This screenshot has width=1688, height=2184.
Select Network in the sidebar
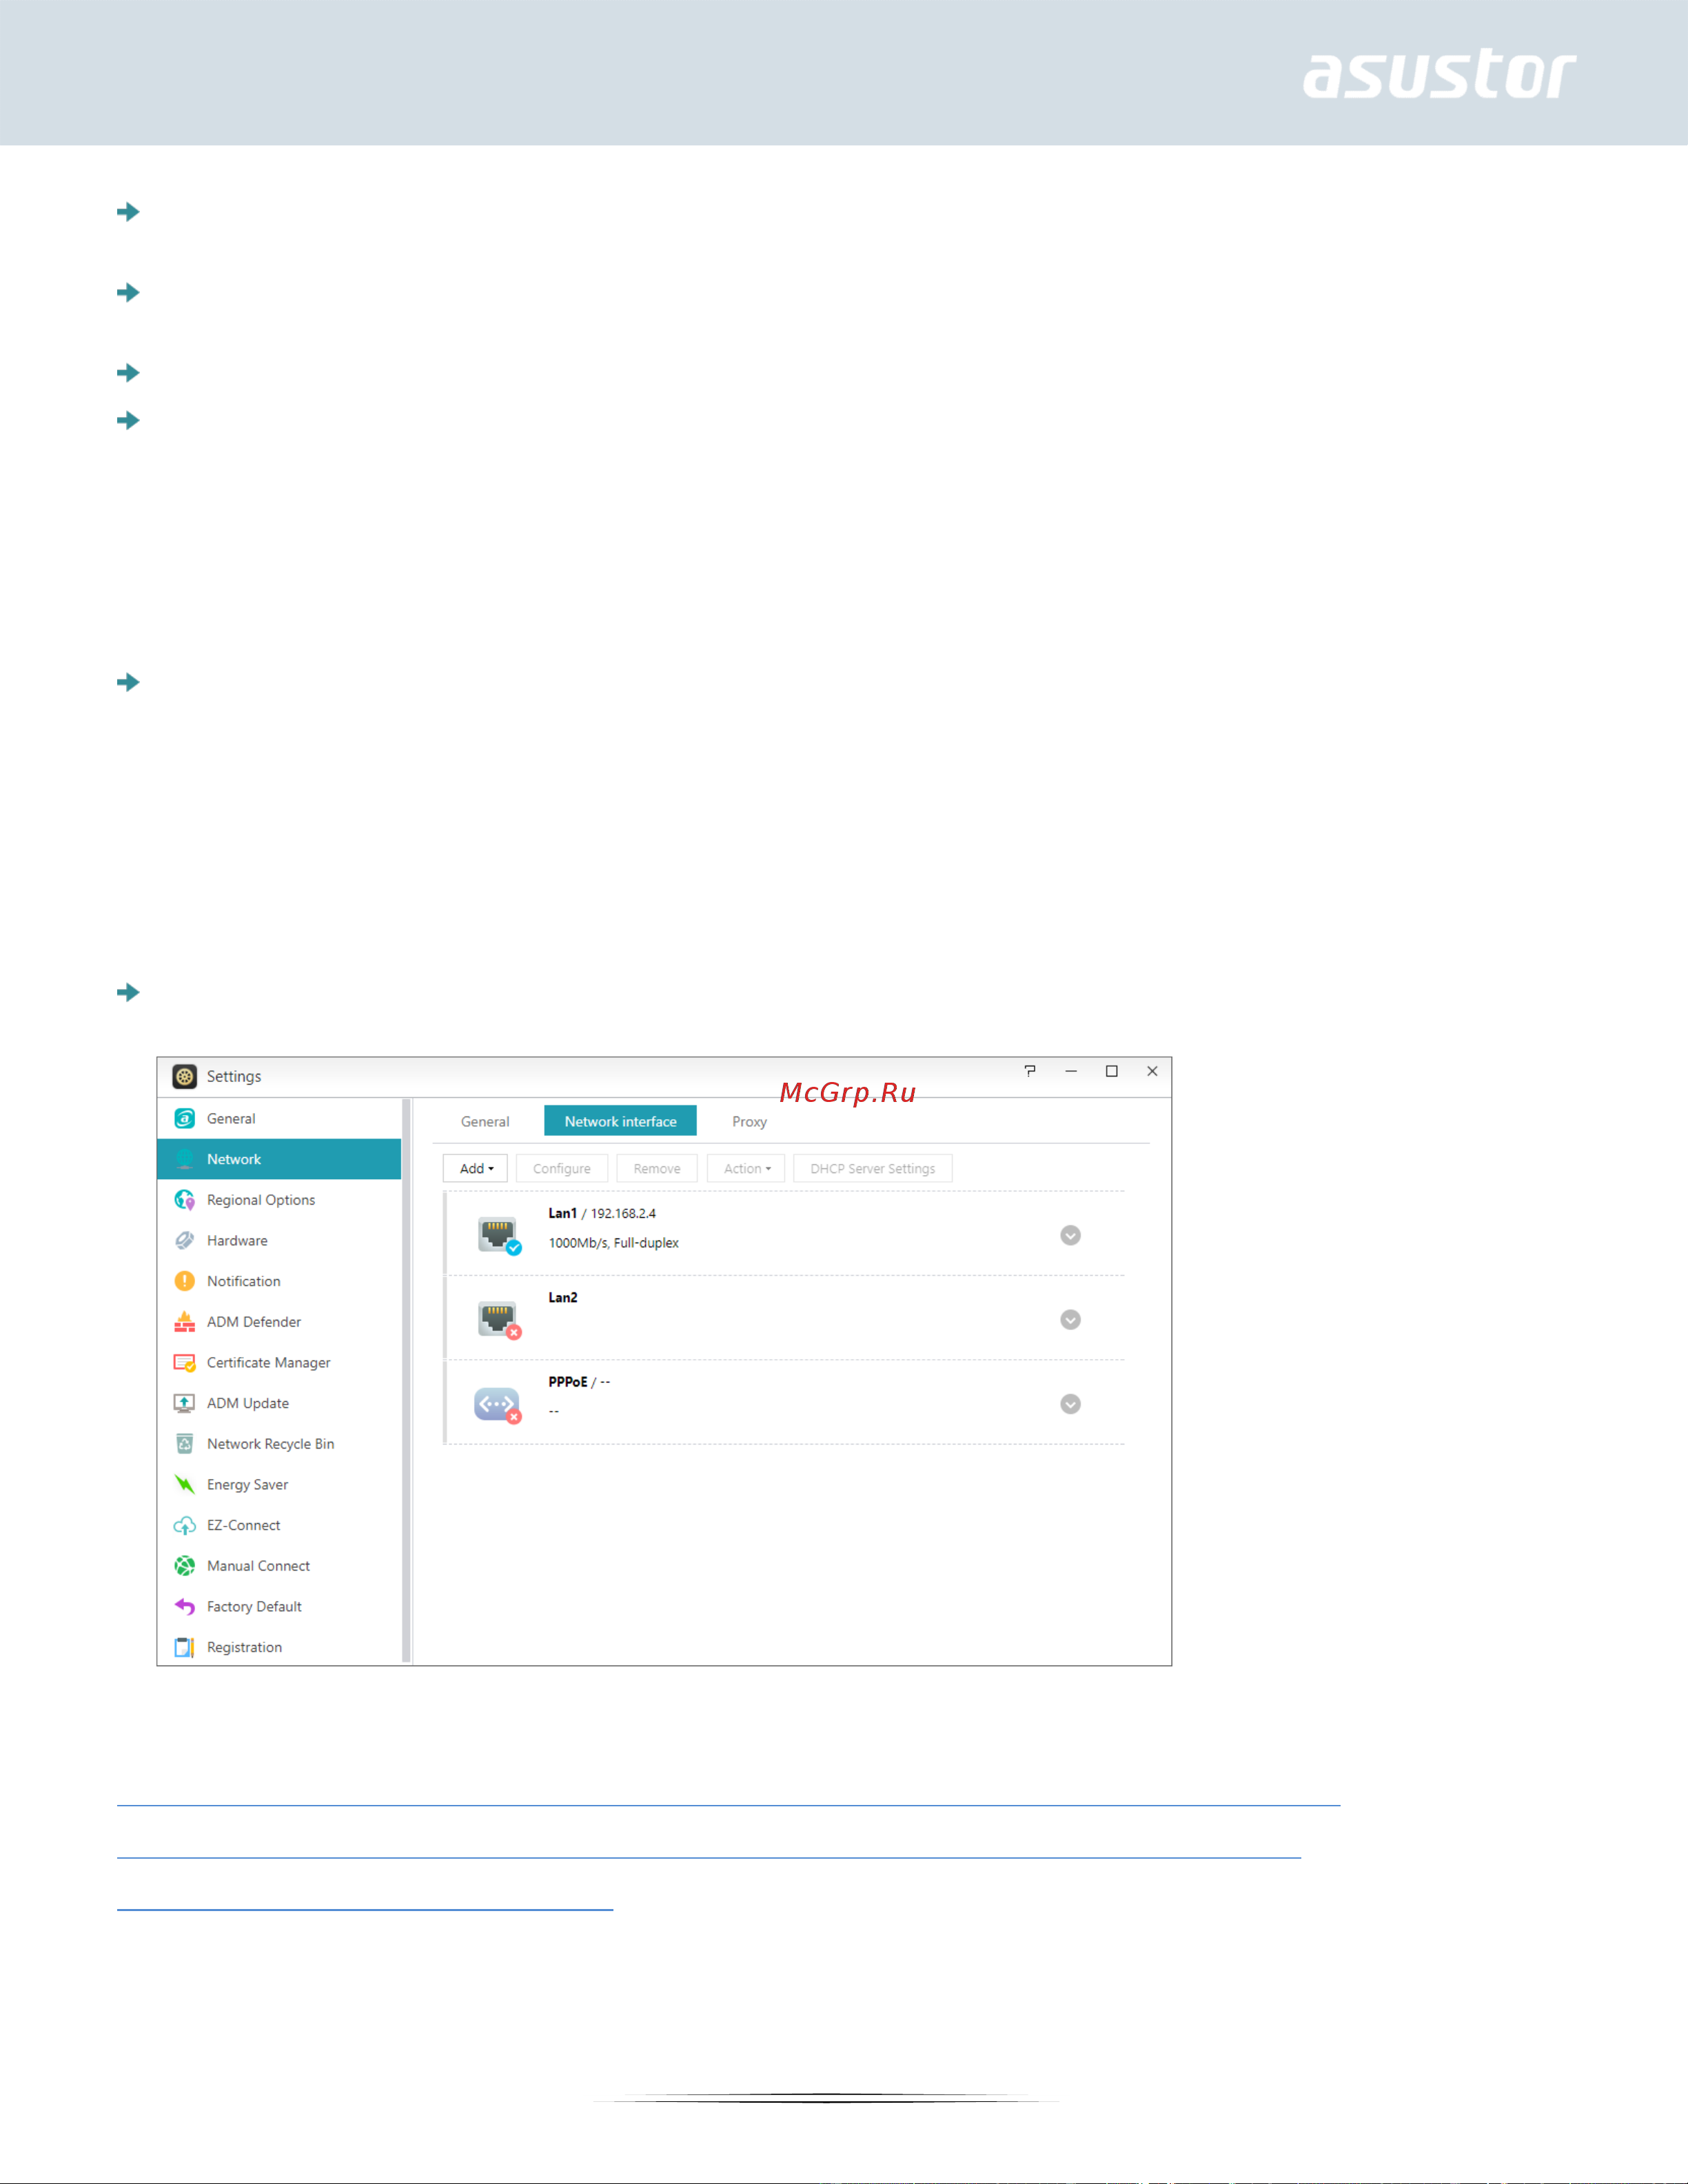(279, 1159)
